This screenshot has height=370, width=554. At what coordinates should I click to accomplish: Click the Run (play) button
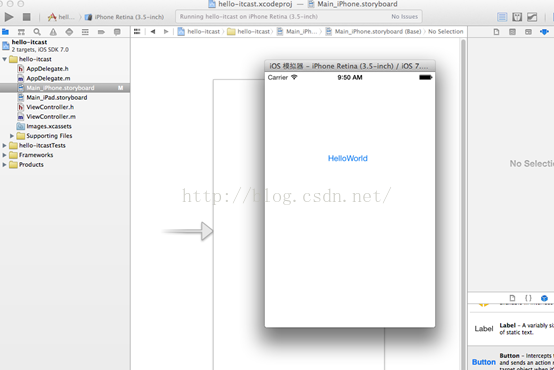9,17
